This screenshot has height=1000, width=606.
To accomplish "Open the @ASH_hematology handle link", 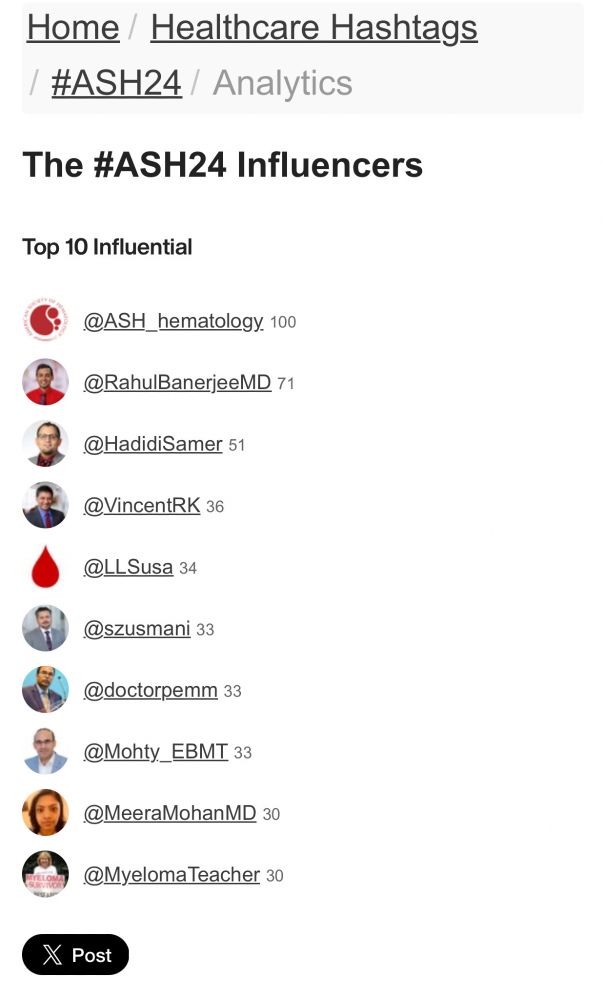I will tap(173, 321).
